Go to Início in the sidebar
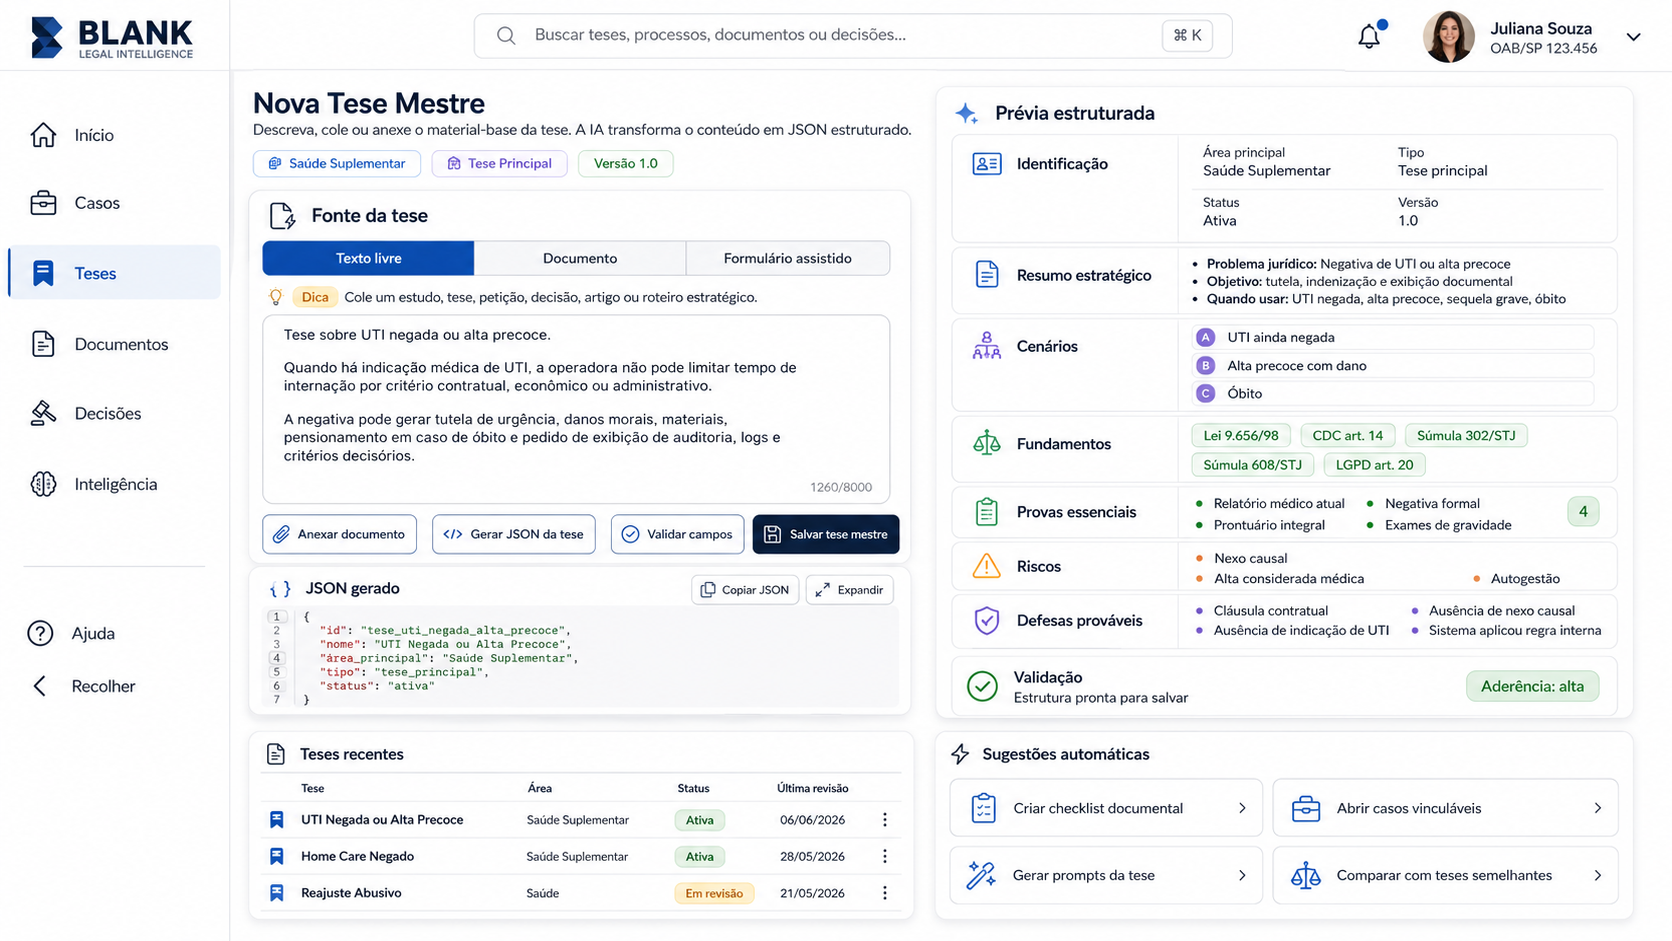This screenshot has height=941, width=1672. [x=114, y=135]
